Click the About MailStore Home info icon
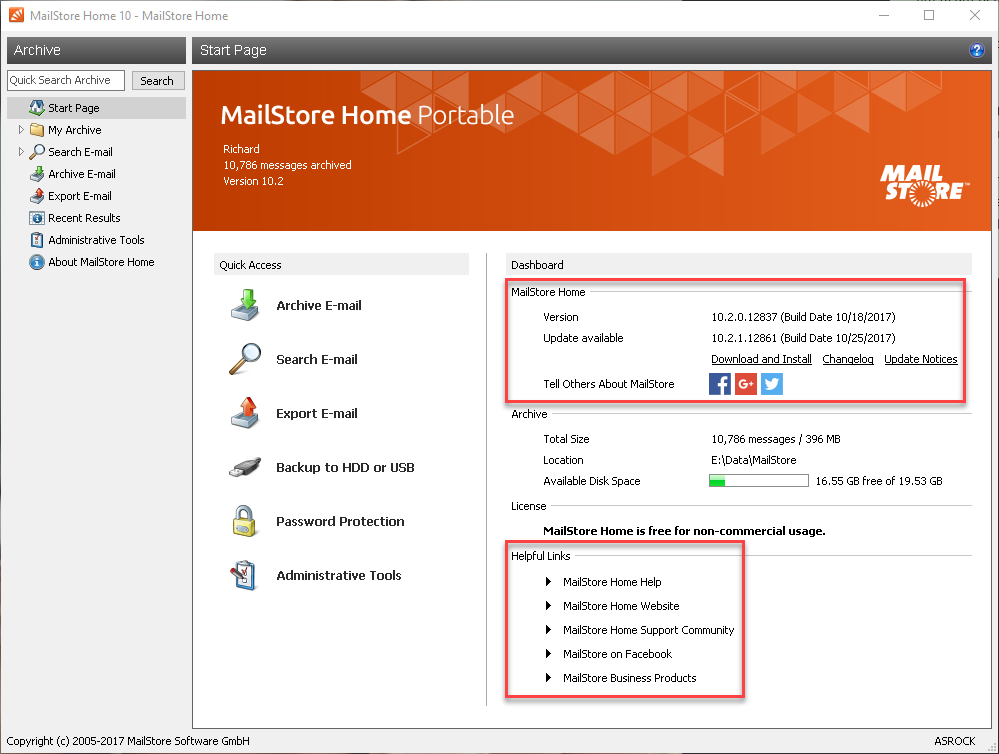 point(37,262)
